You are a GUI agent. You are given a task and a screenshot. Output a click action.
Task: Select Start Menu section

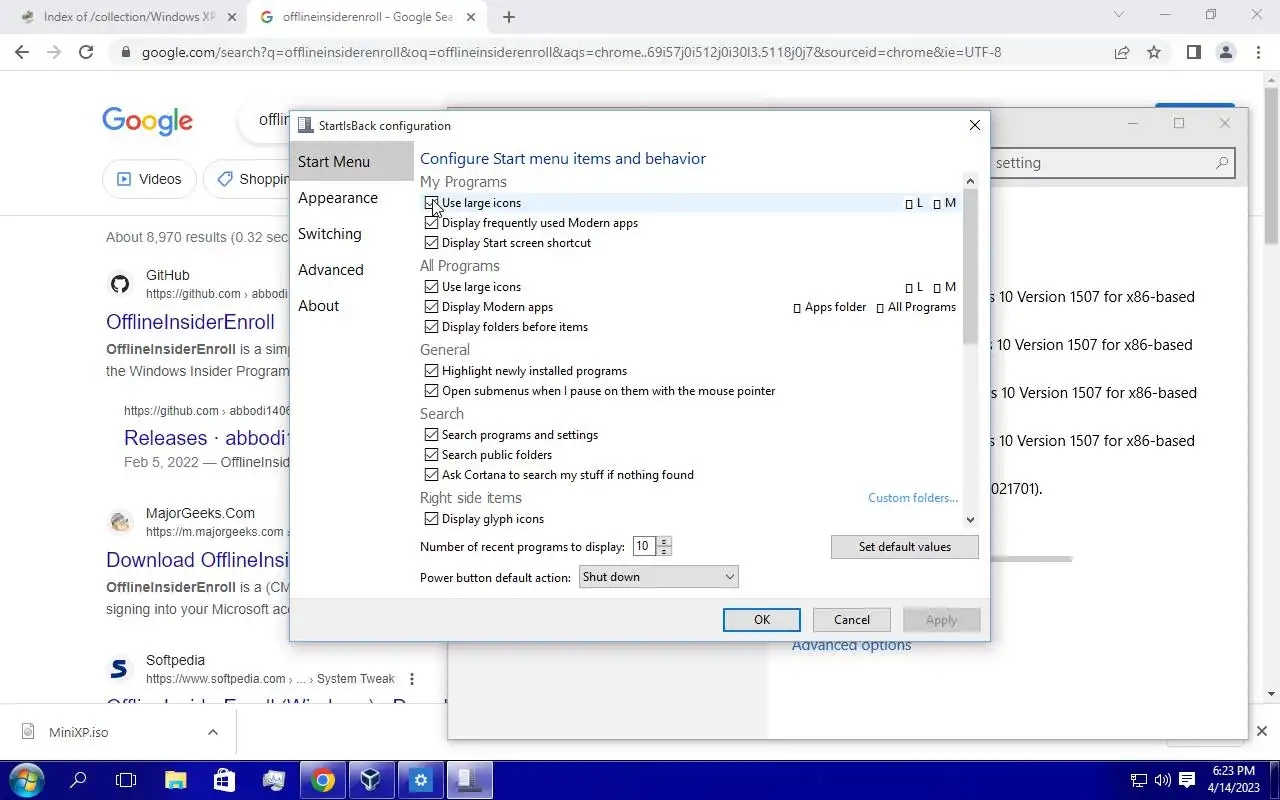(351, 162)
